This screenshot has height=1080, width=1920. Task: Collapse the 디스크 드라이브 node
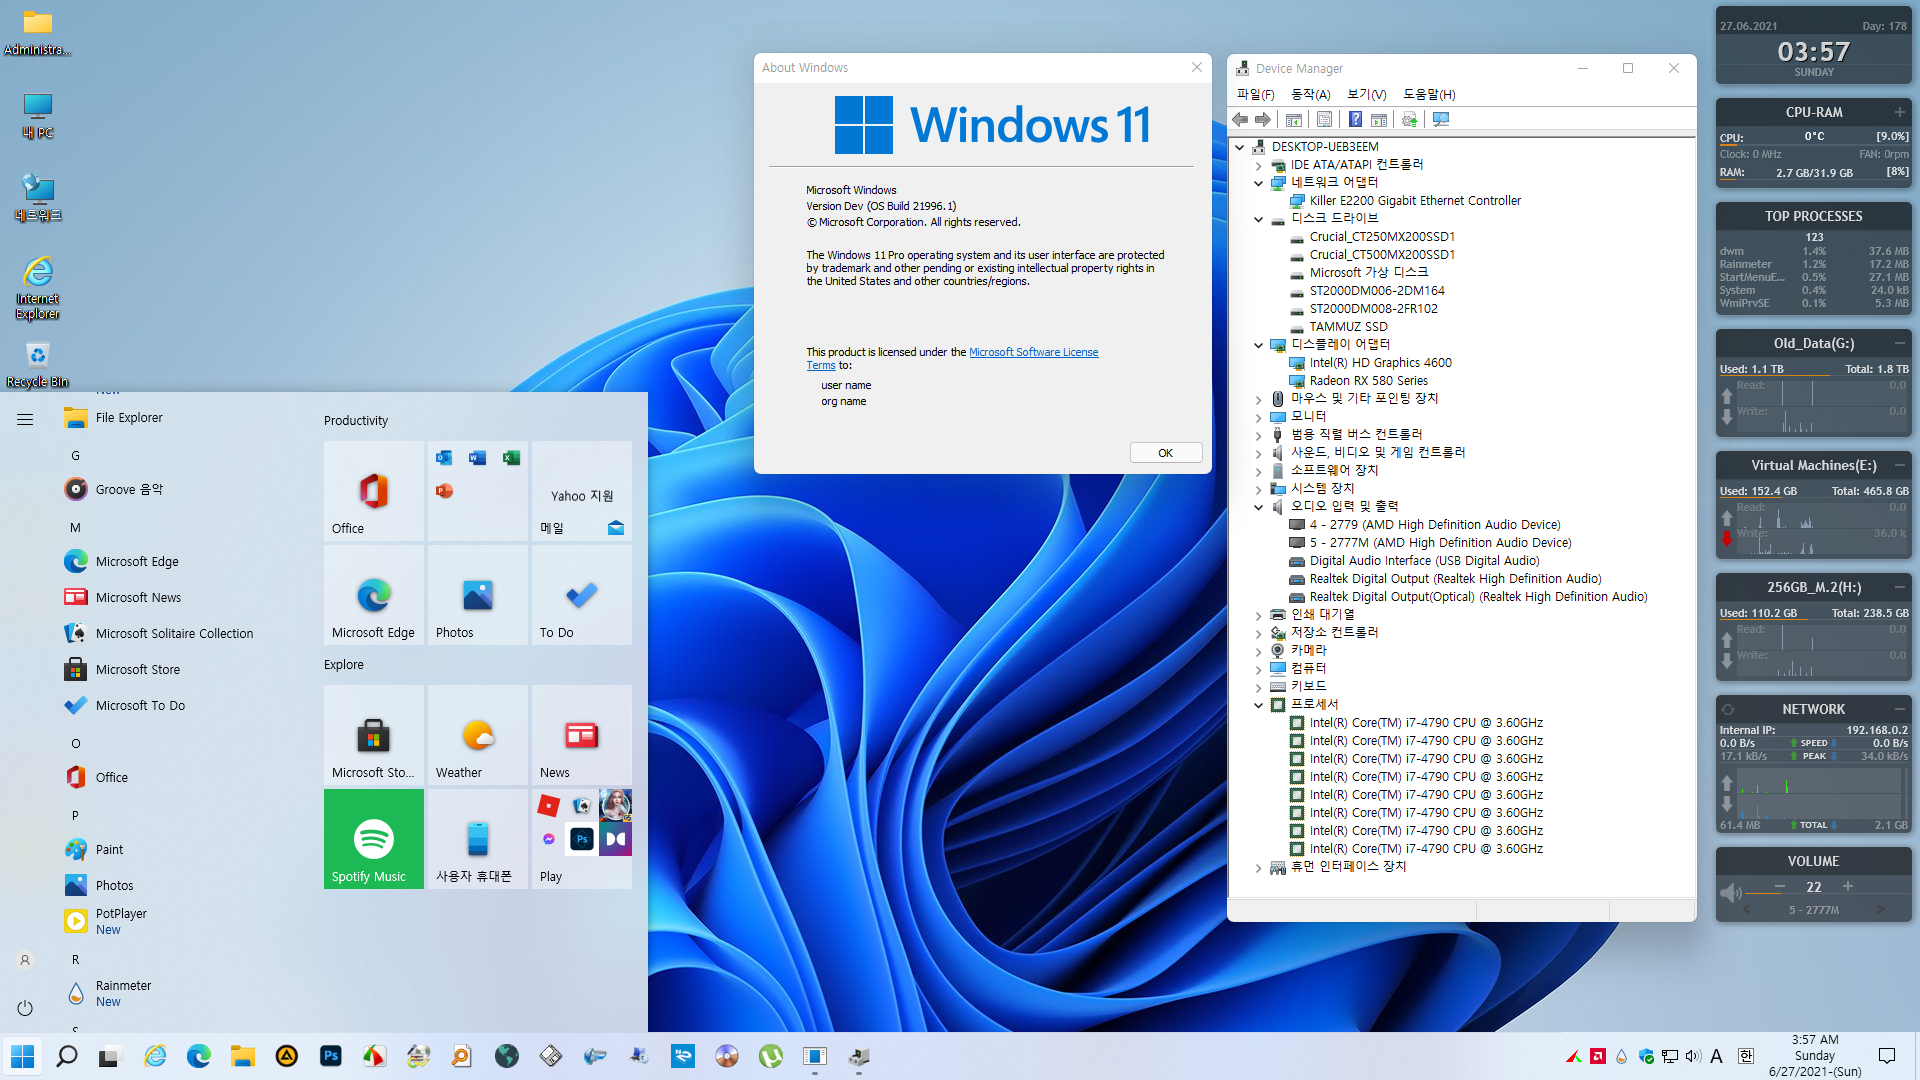tap(1259, 219)
